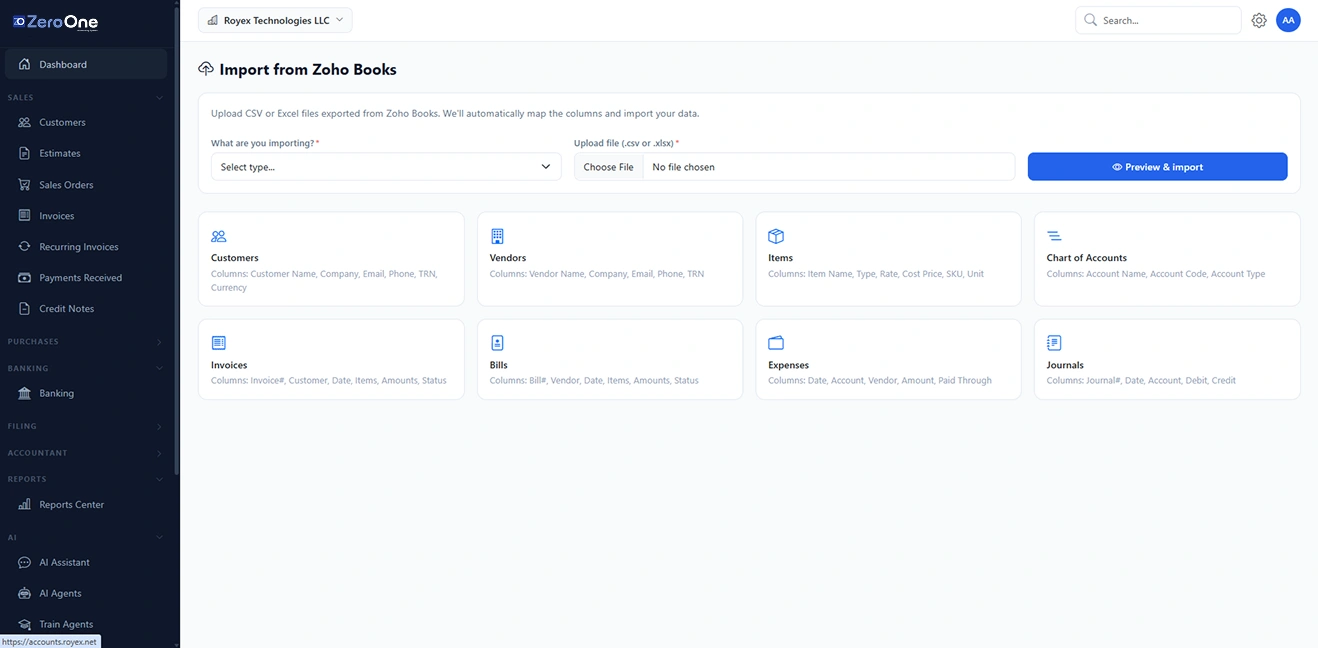Image resolution: width=1318 pixels, height=648 pixels.
Task: Select the Bills import card
Action: pyautogui.click(x=610, y=360)
